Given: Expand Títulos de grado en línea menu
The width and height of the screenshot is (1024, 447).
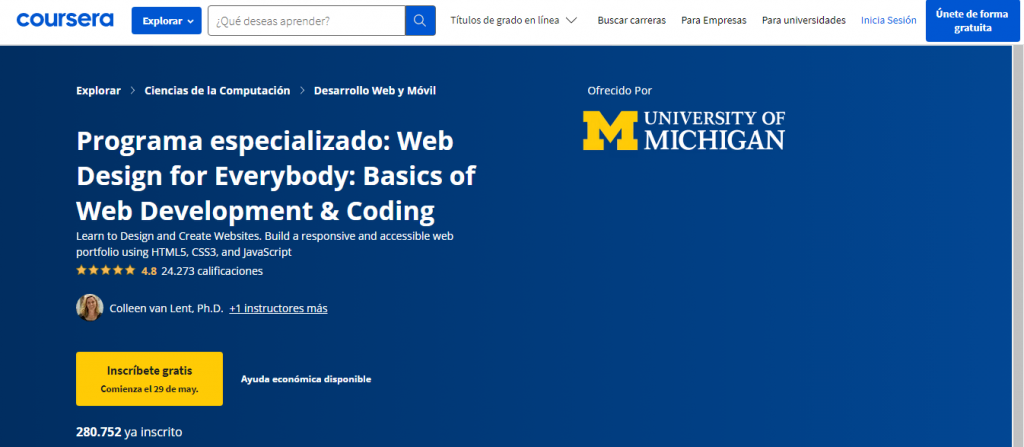Looking at the screenshot, I should (x=505, y=20).
